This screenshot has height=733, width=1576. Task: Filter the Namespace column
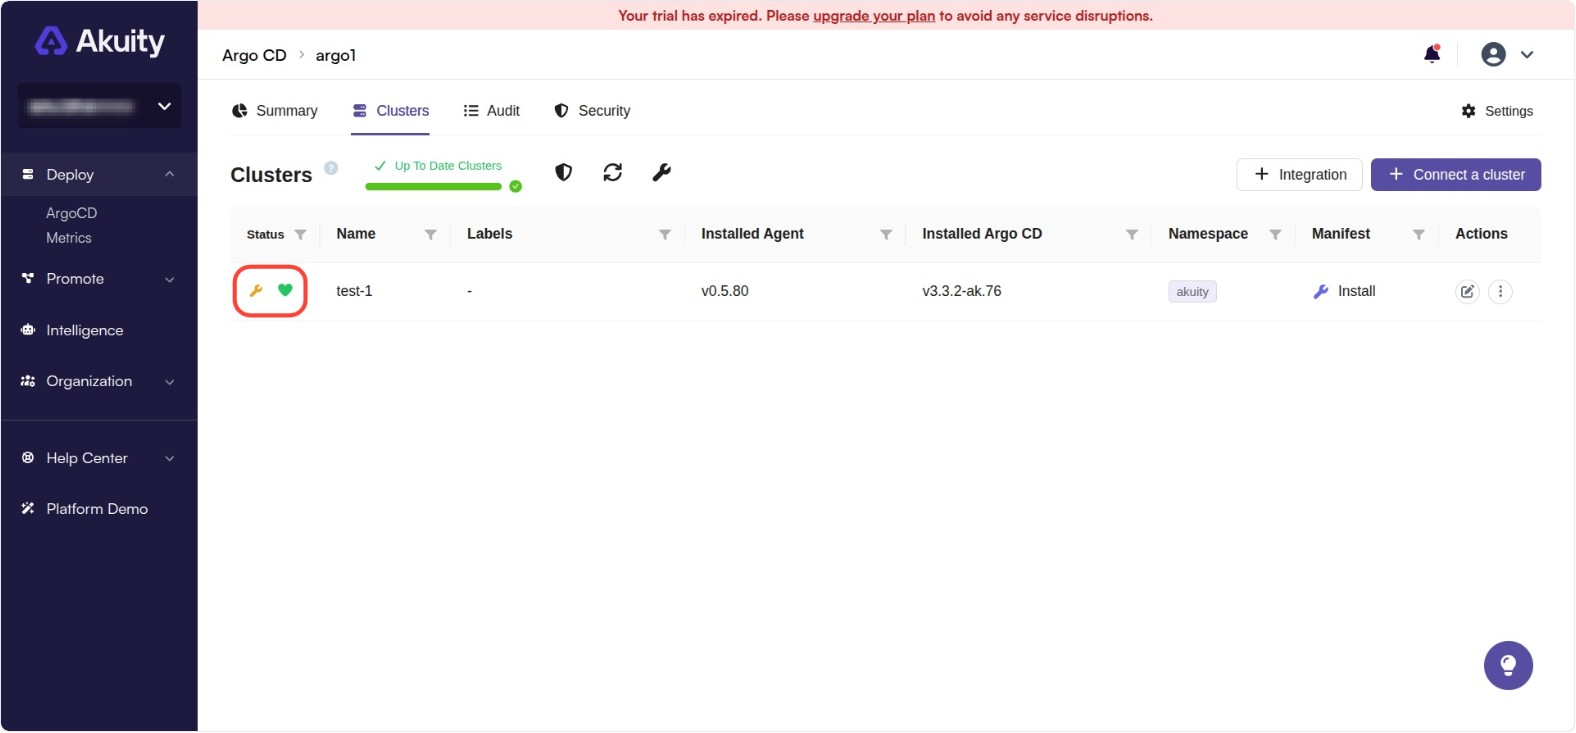[1275, 234]
